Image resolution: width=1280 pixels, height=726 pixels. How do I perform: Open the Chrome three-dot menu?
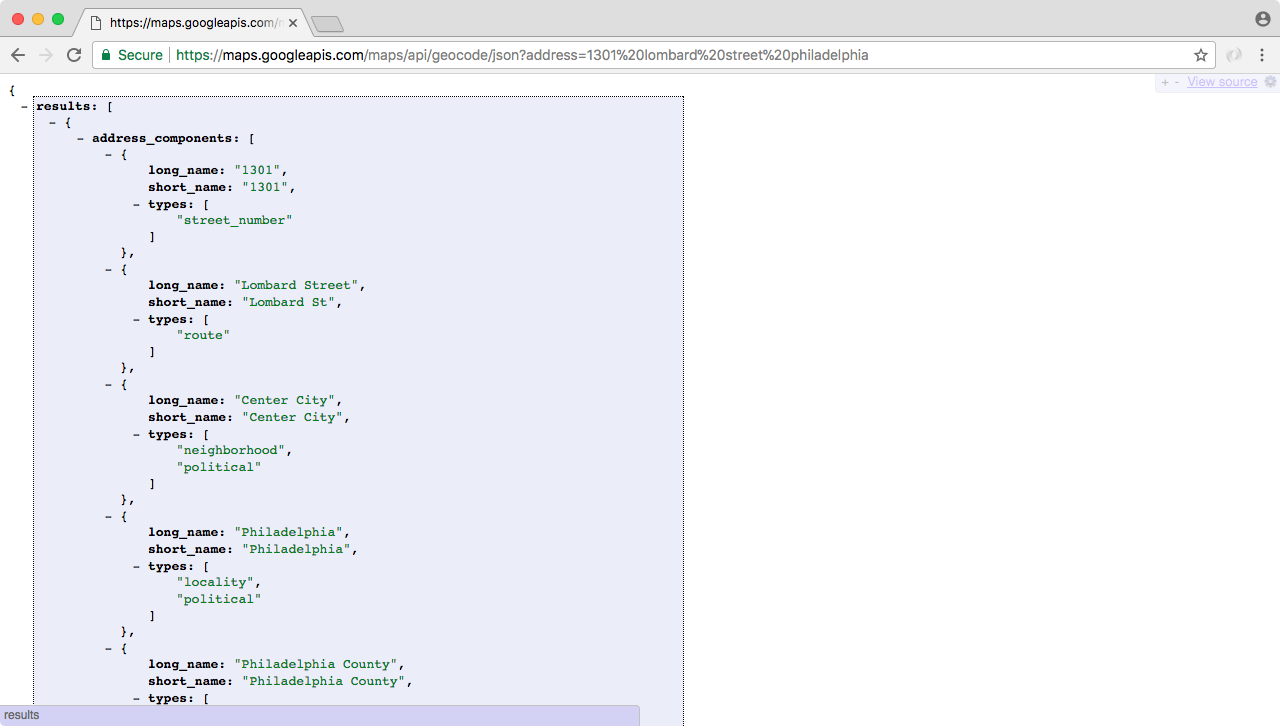(x=1262, y=55)
